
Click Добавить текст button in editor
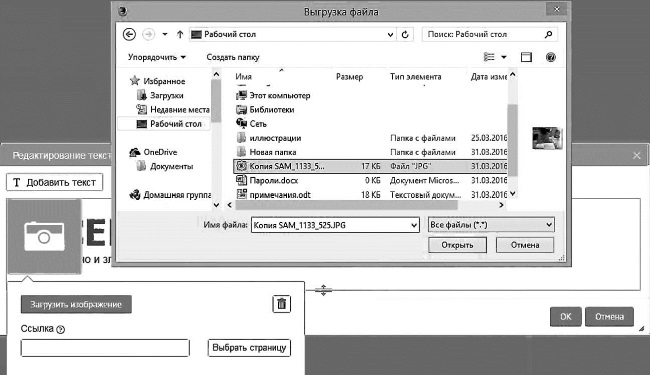tap(54, 182)
